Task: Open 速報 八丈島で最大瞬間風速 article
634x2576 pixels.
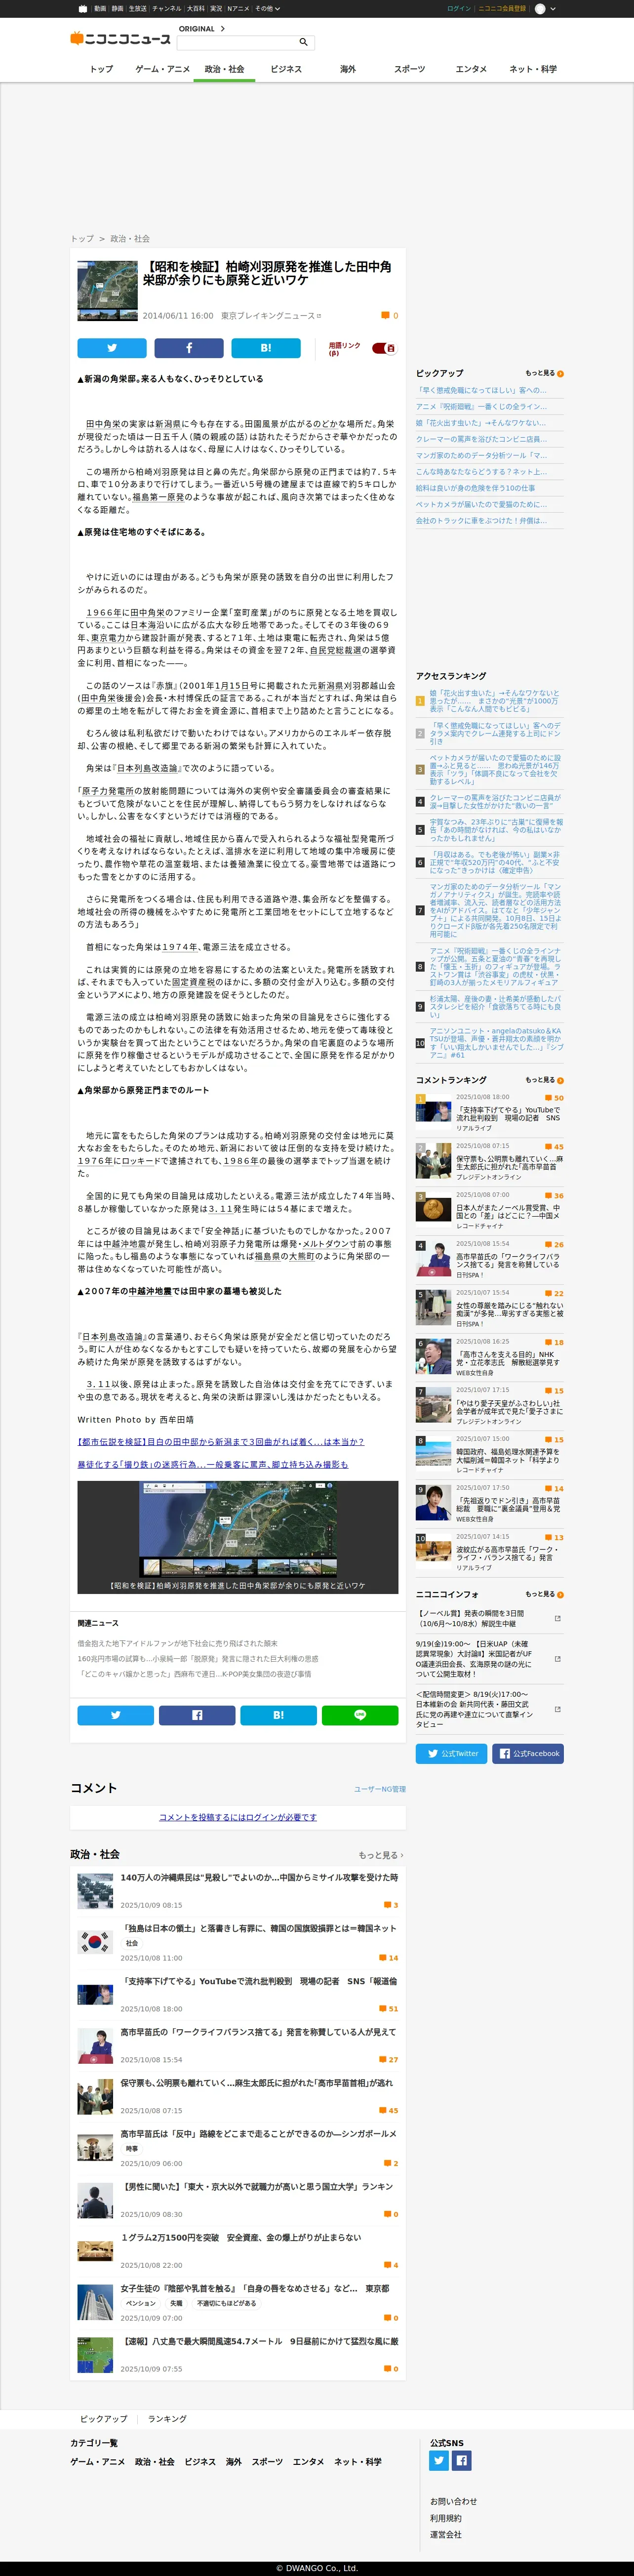Action: (259, 2341)
